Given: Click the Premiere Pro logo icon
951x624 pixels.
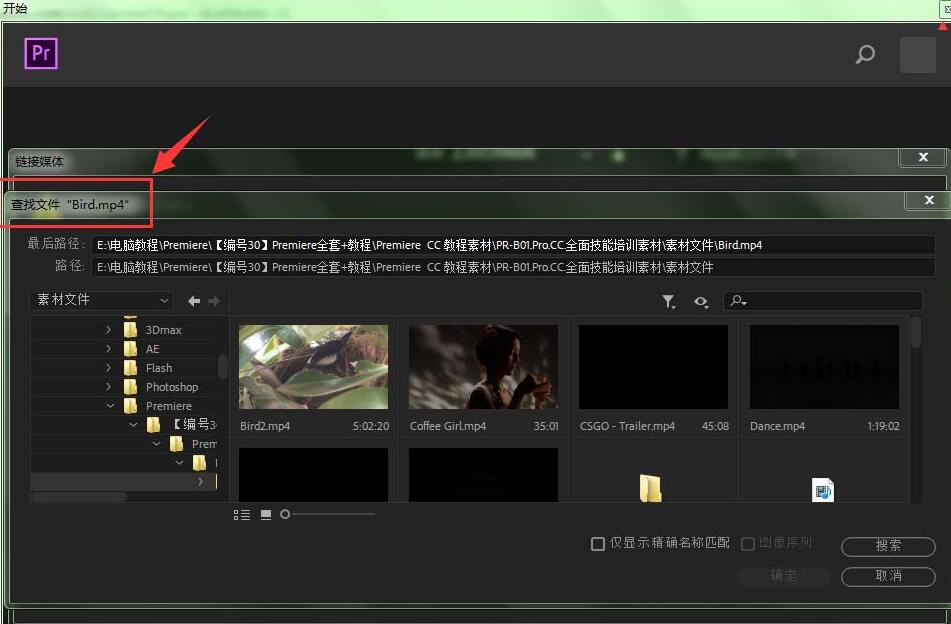Looking at the screenshot, I should (x=40, y=54).
